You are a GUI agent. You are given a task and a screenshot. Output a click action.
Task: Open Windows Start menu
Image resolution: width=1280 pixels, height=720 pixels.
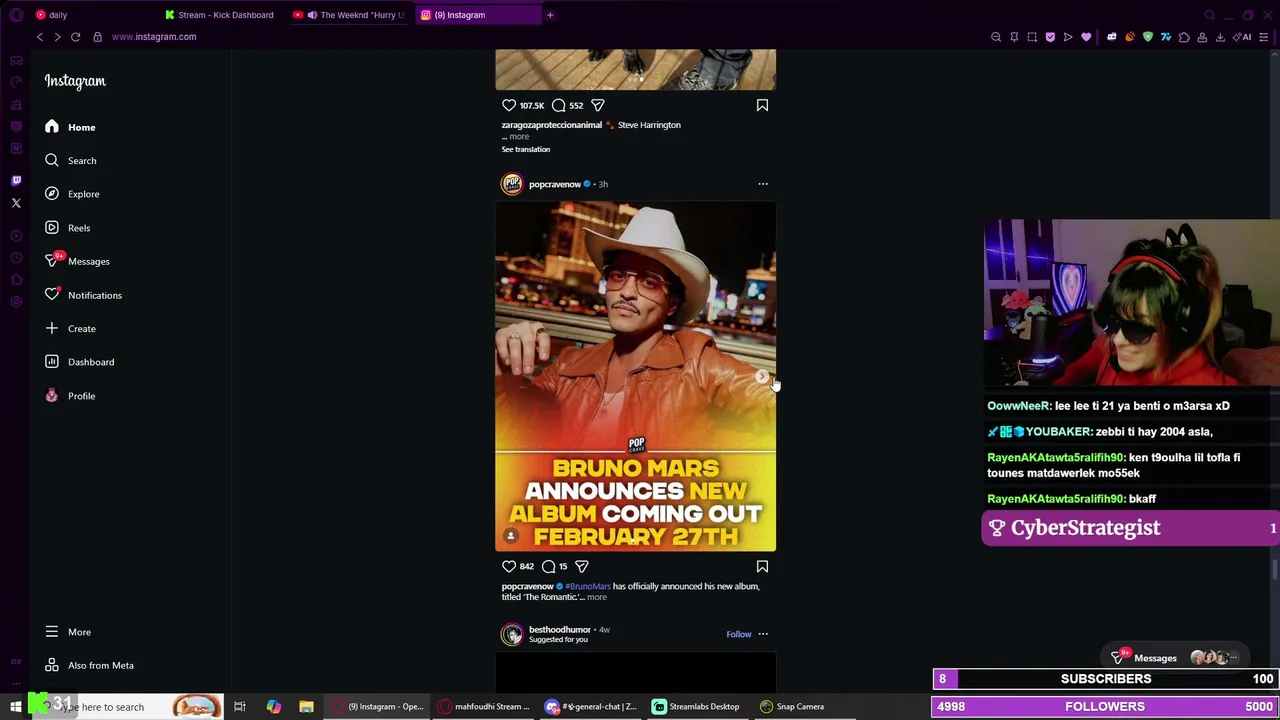pyautogui.click(x=15, y=707)
